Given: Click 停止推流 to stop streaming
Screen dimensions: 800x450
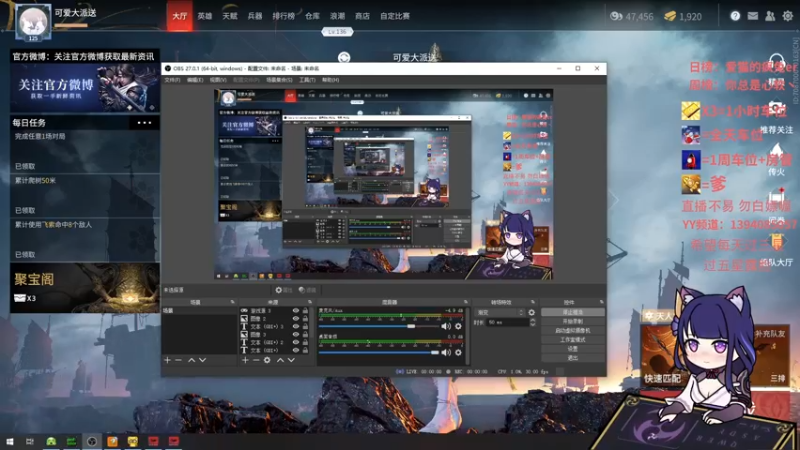Looking at the screenshot, I should click(x=572, y=312).
